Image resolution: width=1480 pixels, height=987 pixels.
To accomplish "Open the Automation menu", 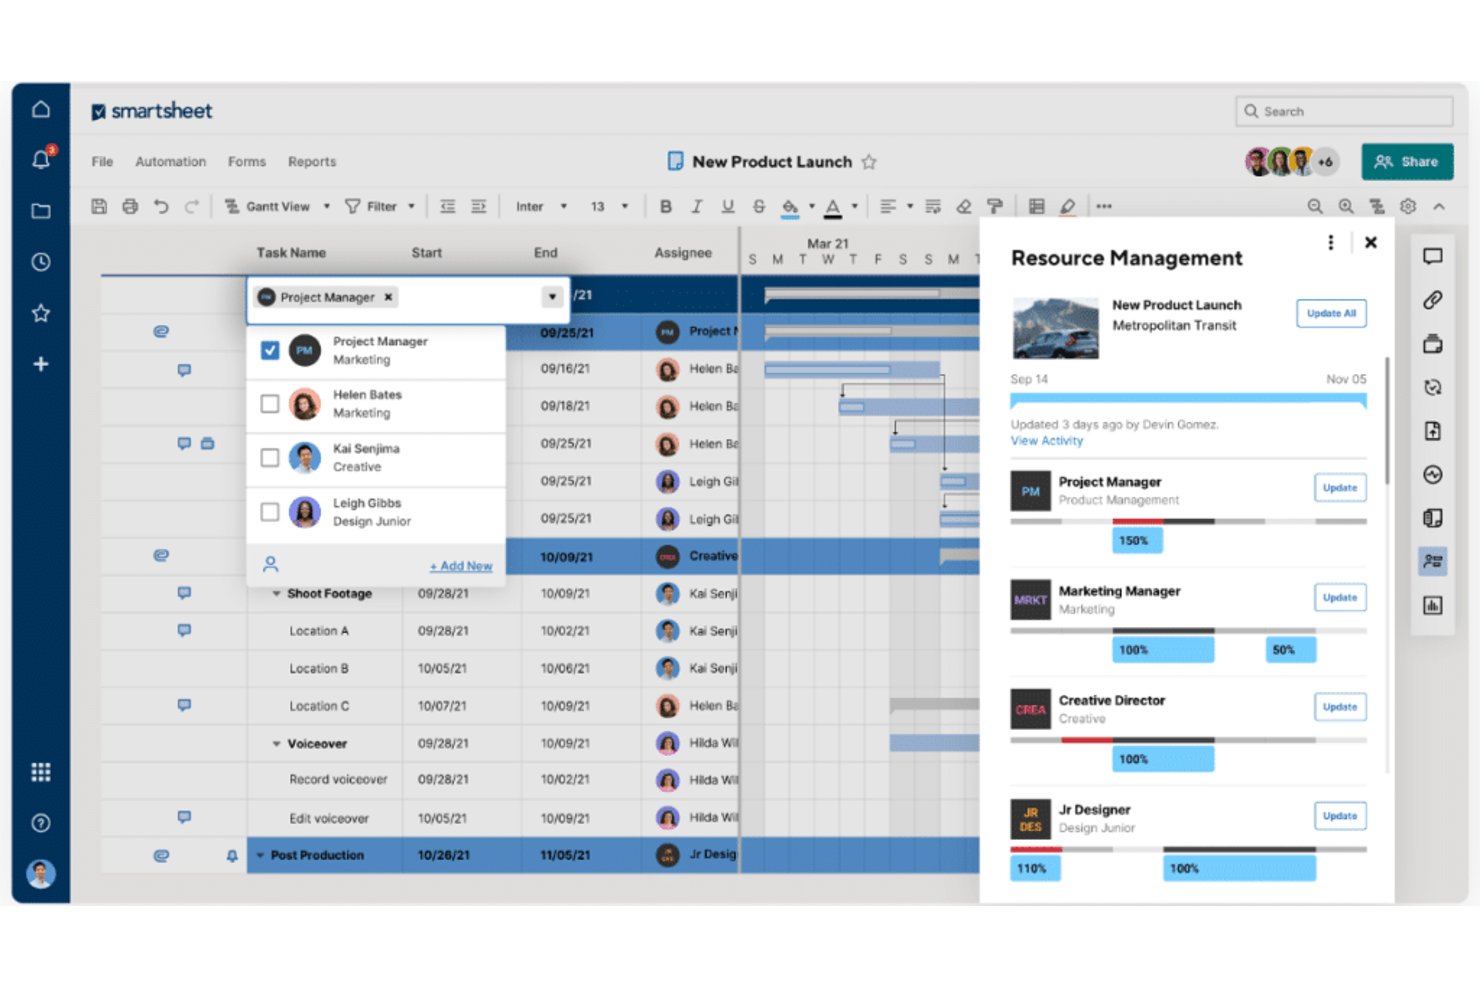I will [170, 162].
